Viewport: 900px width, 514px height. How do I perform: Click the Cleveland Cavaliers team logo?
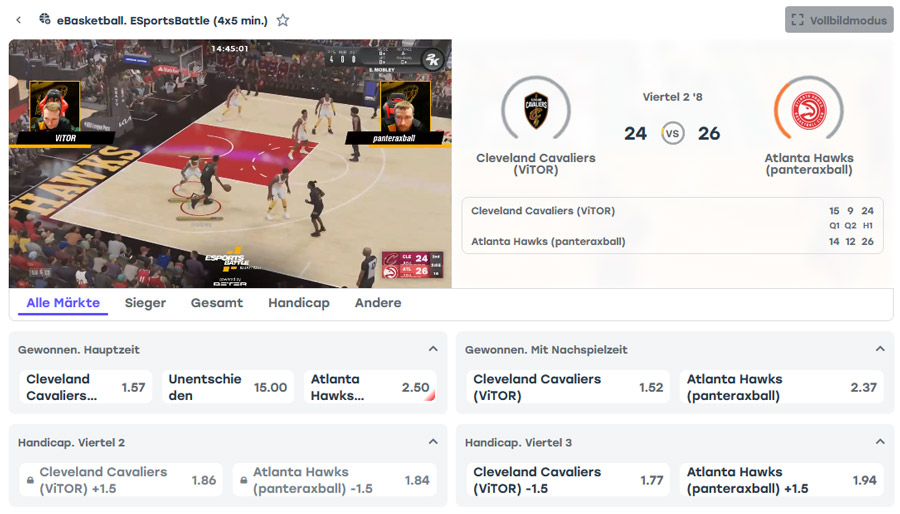point(536,111)
